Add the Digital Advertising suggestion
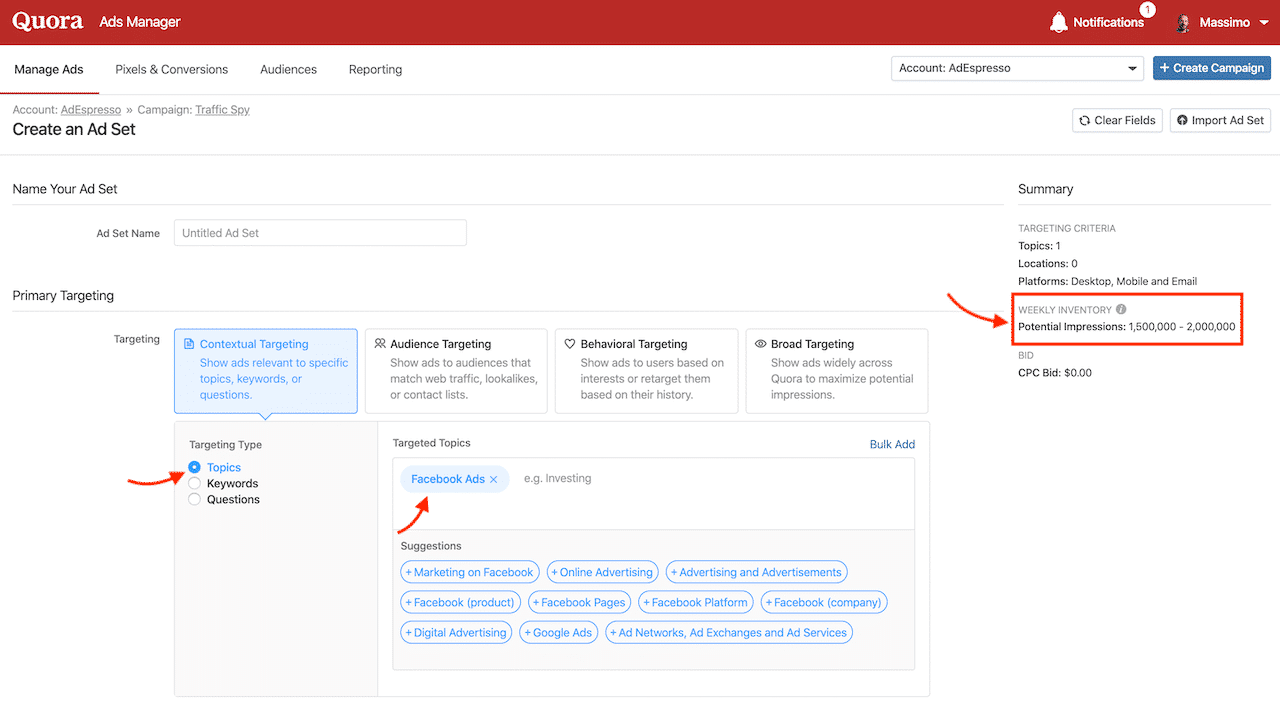Screen dimensions: 1280x705 pyautogui.click(x=457, y=633)
